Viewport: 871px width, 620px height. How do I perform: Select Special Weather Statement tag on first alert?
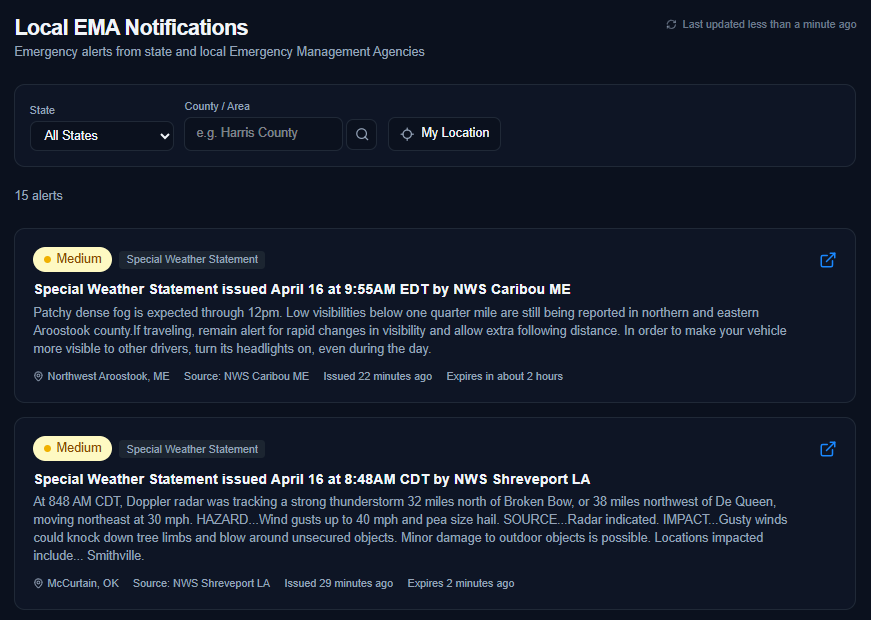click(x=192, y=259)
